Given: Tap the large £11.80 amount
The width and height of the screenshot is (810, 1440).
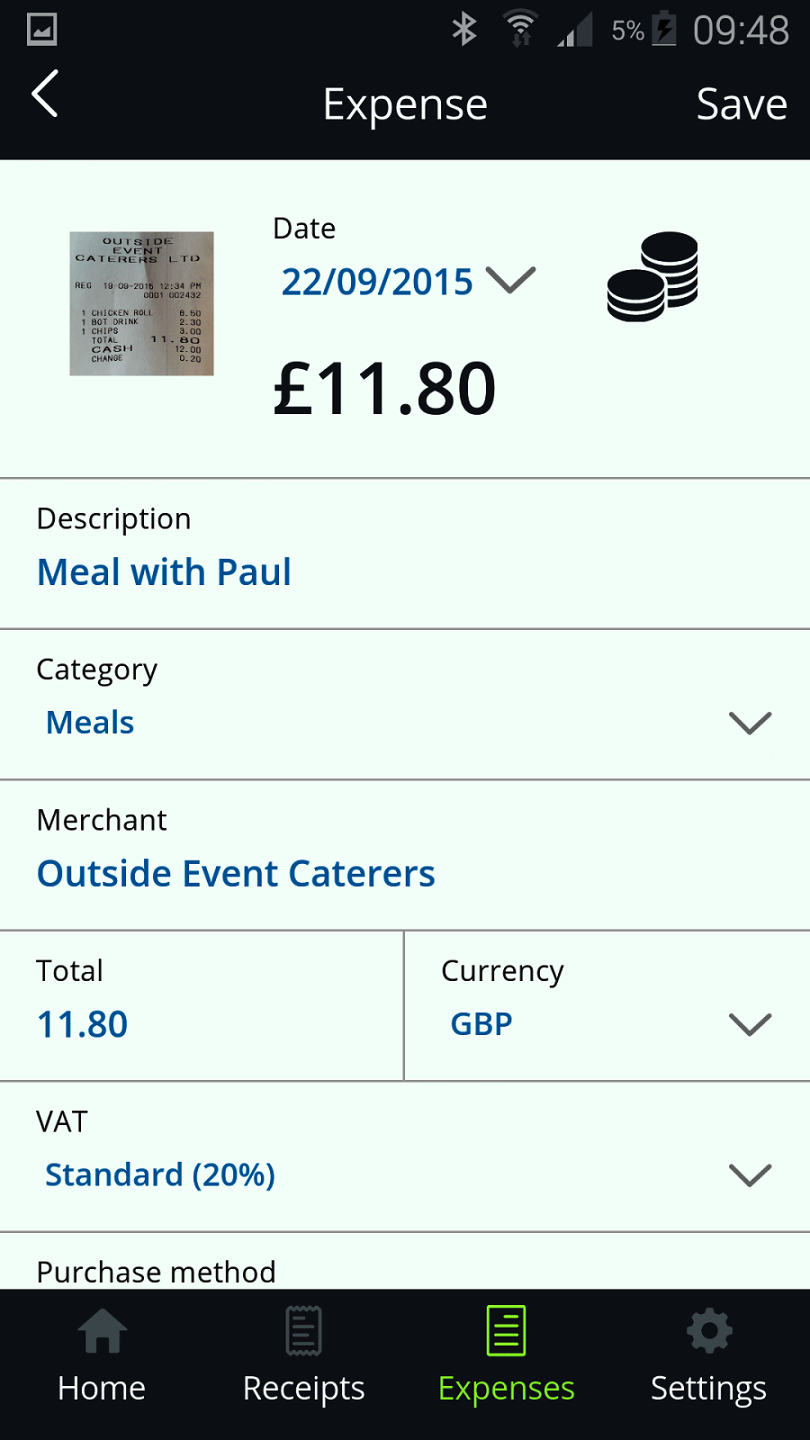Looking at the screenshot, I should pyautogui.click(x=385, y=389).
